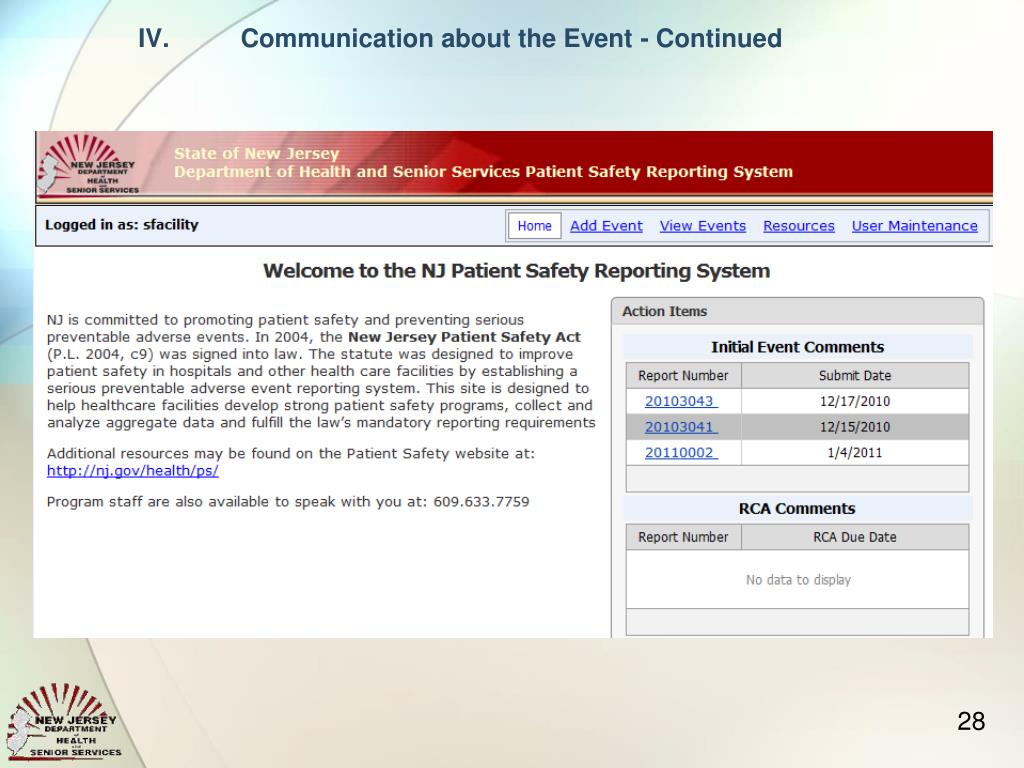Open User Maintenance link
This screenshot has width=1024, height=768.
pos(914,226)
